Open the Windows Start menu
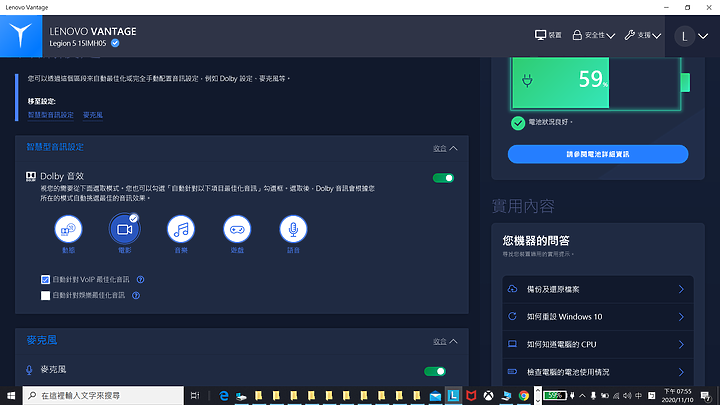Viewport: 720px width, 405px height. tap(11, 395)
